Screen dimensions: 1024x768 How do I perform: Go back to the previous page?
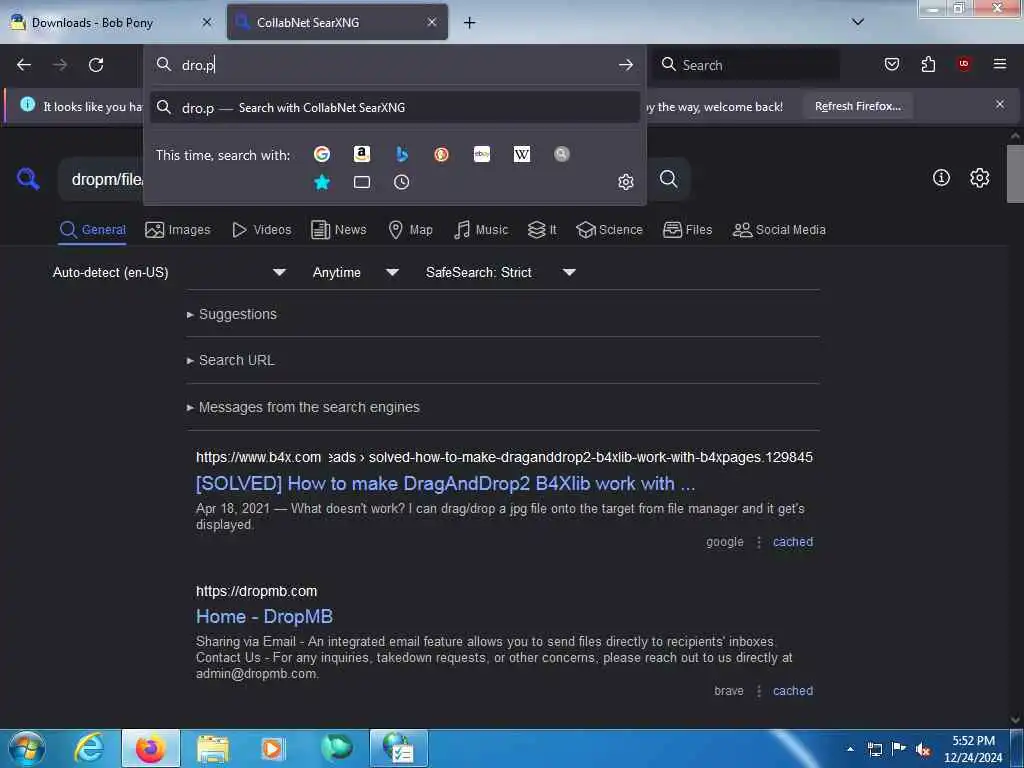[24, 65]
